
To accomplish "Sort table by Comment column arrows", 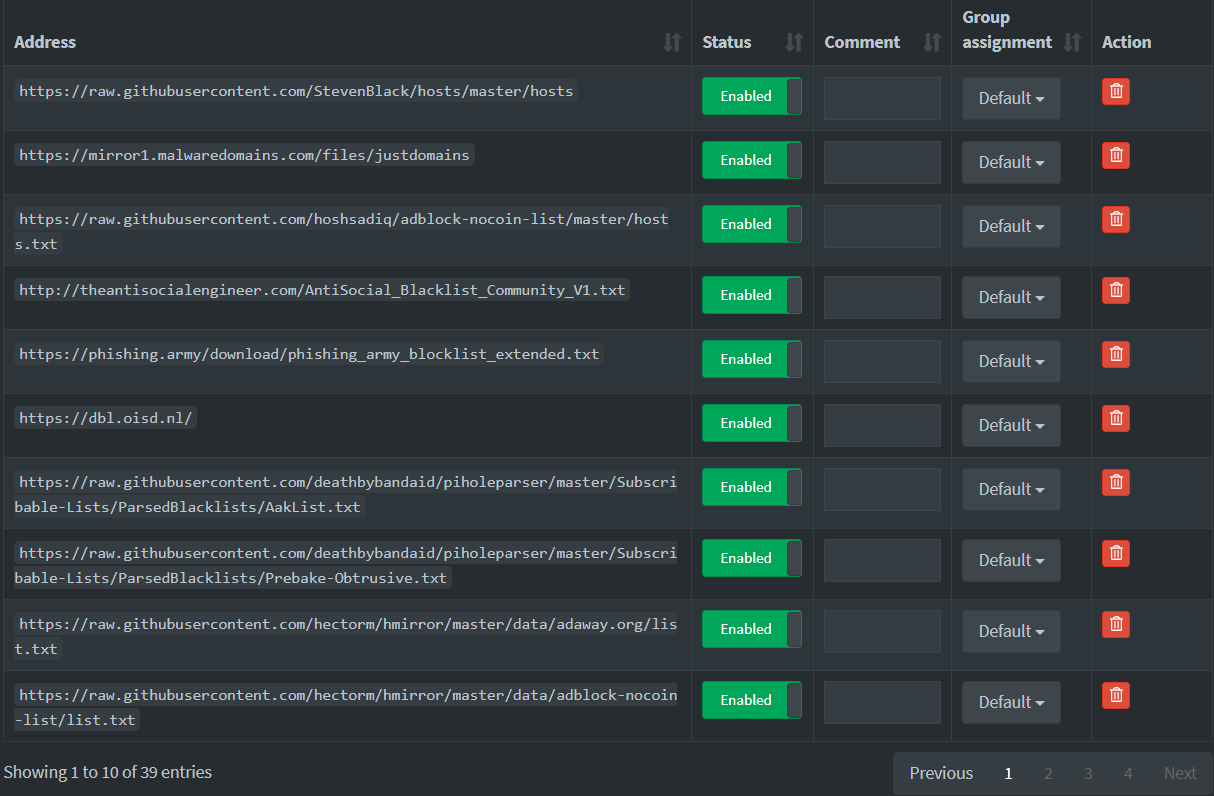I will (932, 42).
